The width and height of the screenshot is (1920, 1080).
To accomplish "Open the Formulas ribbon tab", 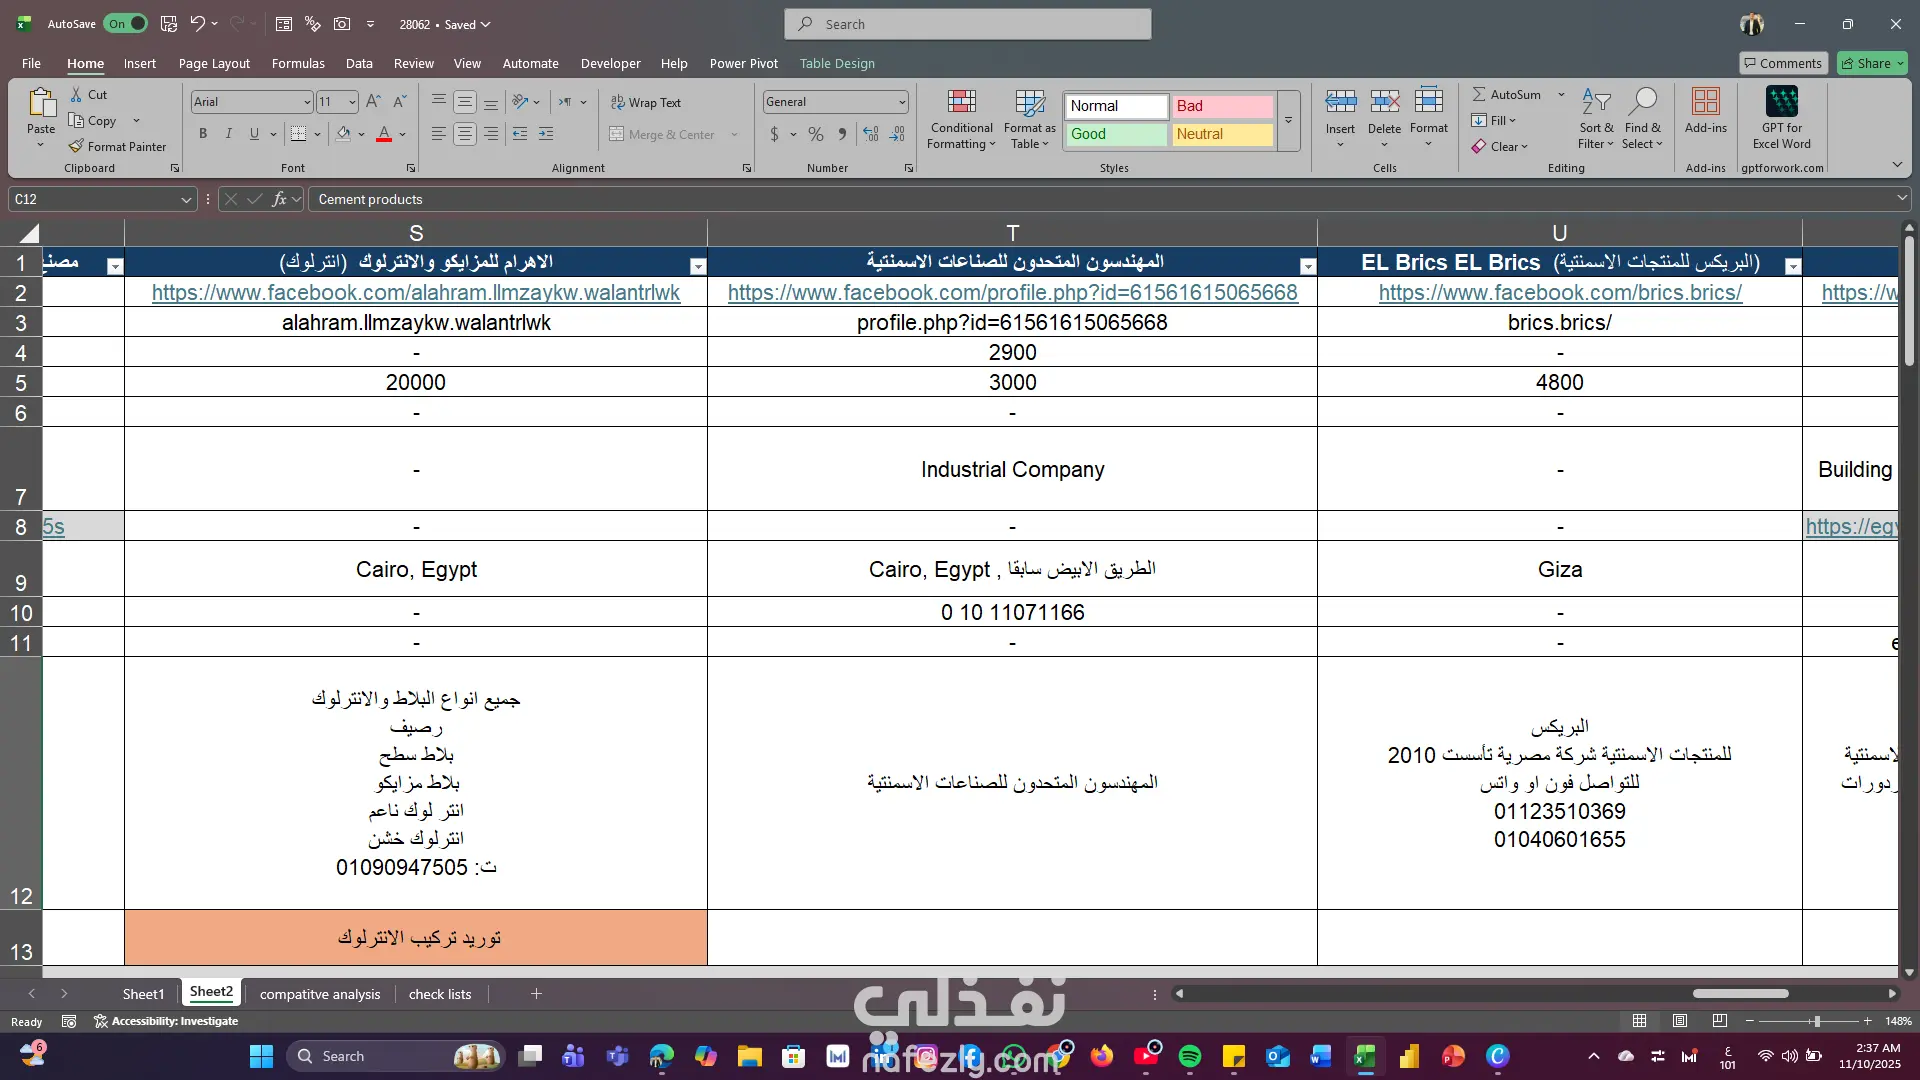I will [x=298, y=63].
